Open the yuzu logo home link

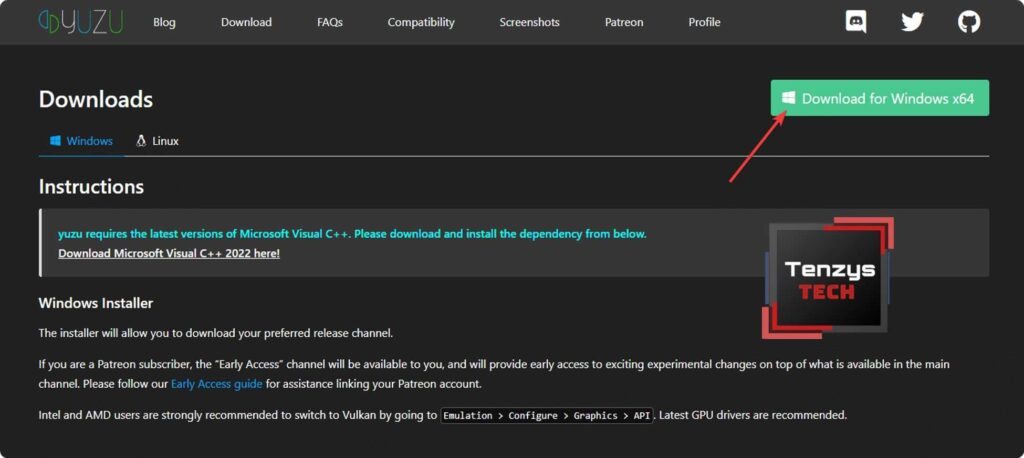[x=82, y=22]
